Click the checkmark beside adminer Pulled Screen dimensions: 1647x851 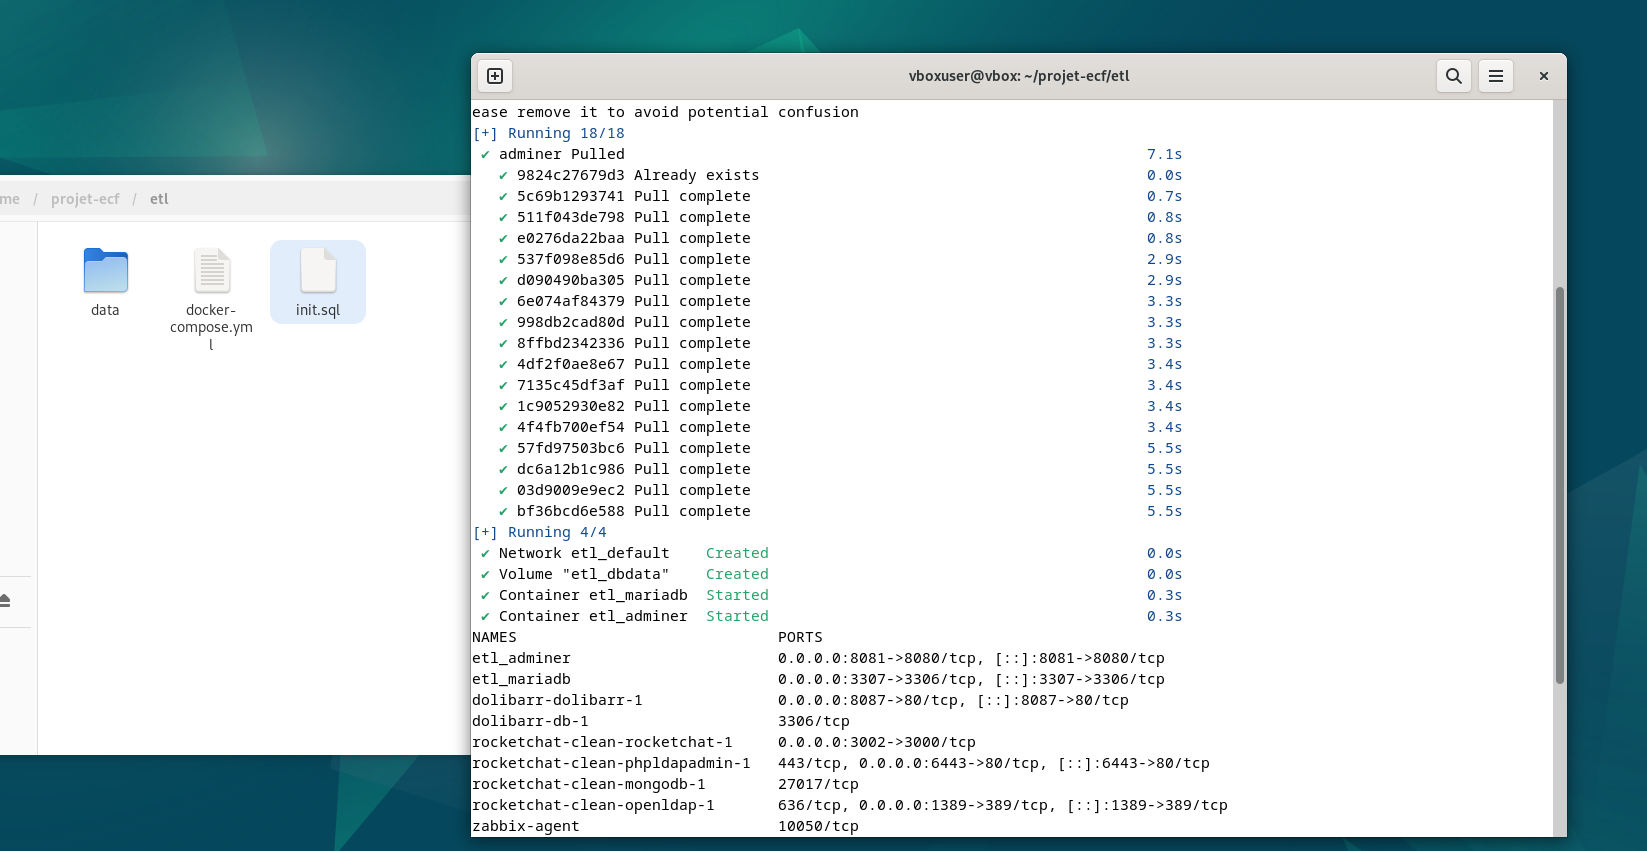(485, 154)
